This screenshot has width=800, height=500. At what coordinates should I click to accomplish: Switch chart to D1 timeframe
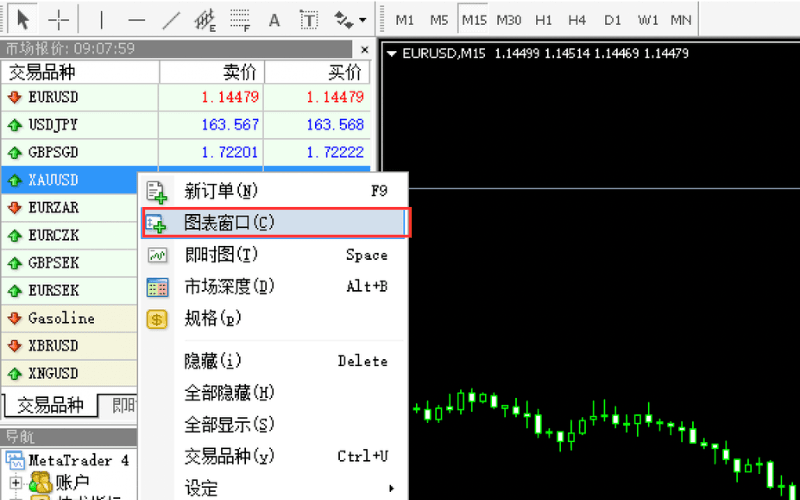(612, 20)
